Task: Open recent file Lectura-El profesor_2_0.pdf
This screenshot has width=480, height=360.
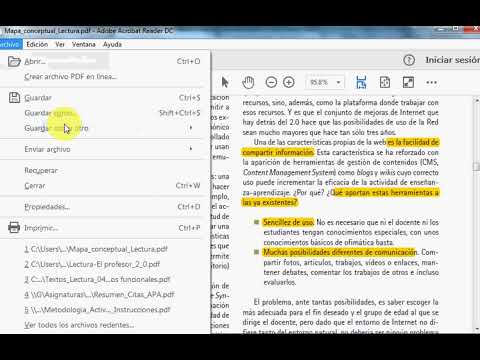Action: coord(92,264)
